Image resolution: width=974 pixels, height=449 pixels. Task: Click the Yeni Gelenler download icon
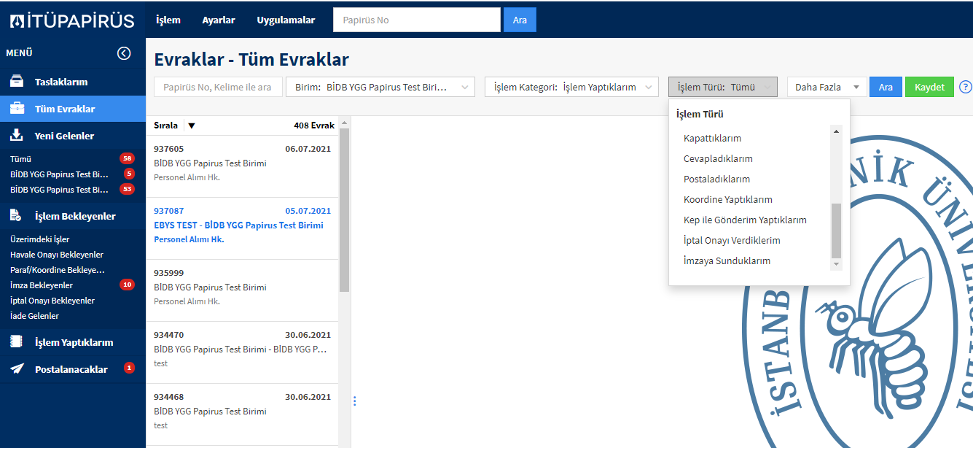17,135
